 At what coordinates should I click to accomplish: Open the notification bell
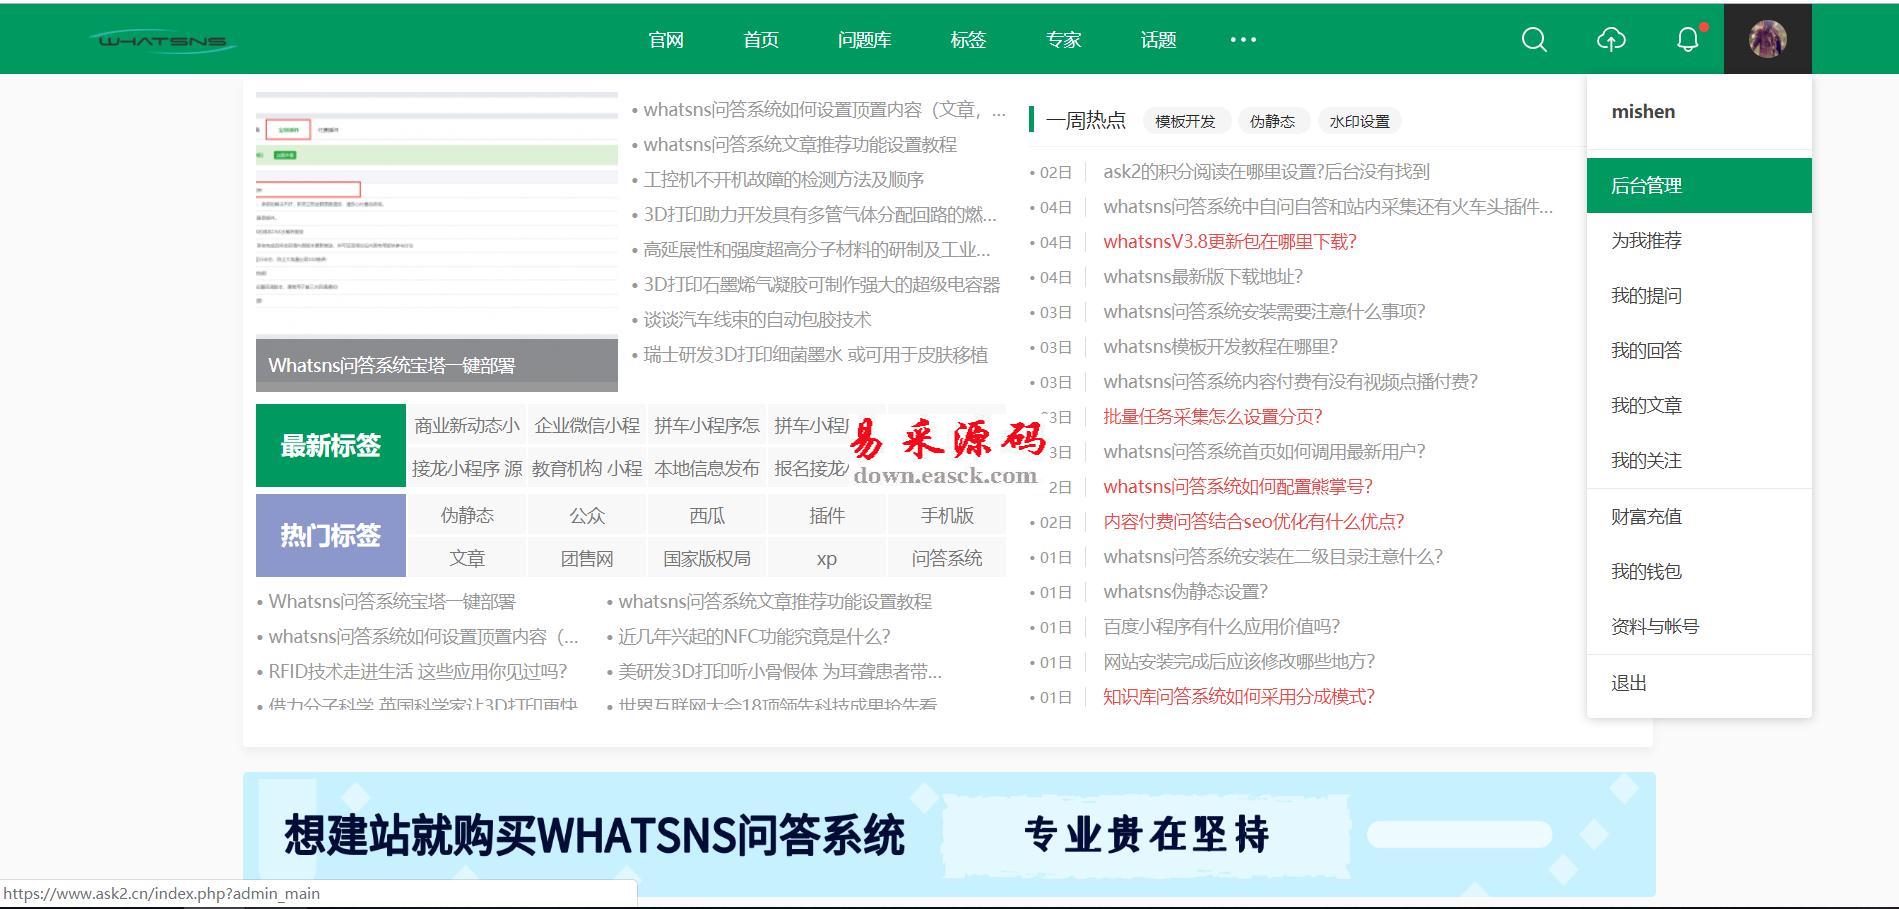click(x=1688, y=40)
